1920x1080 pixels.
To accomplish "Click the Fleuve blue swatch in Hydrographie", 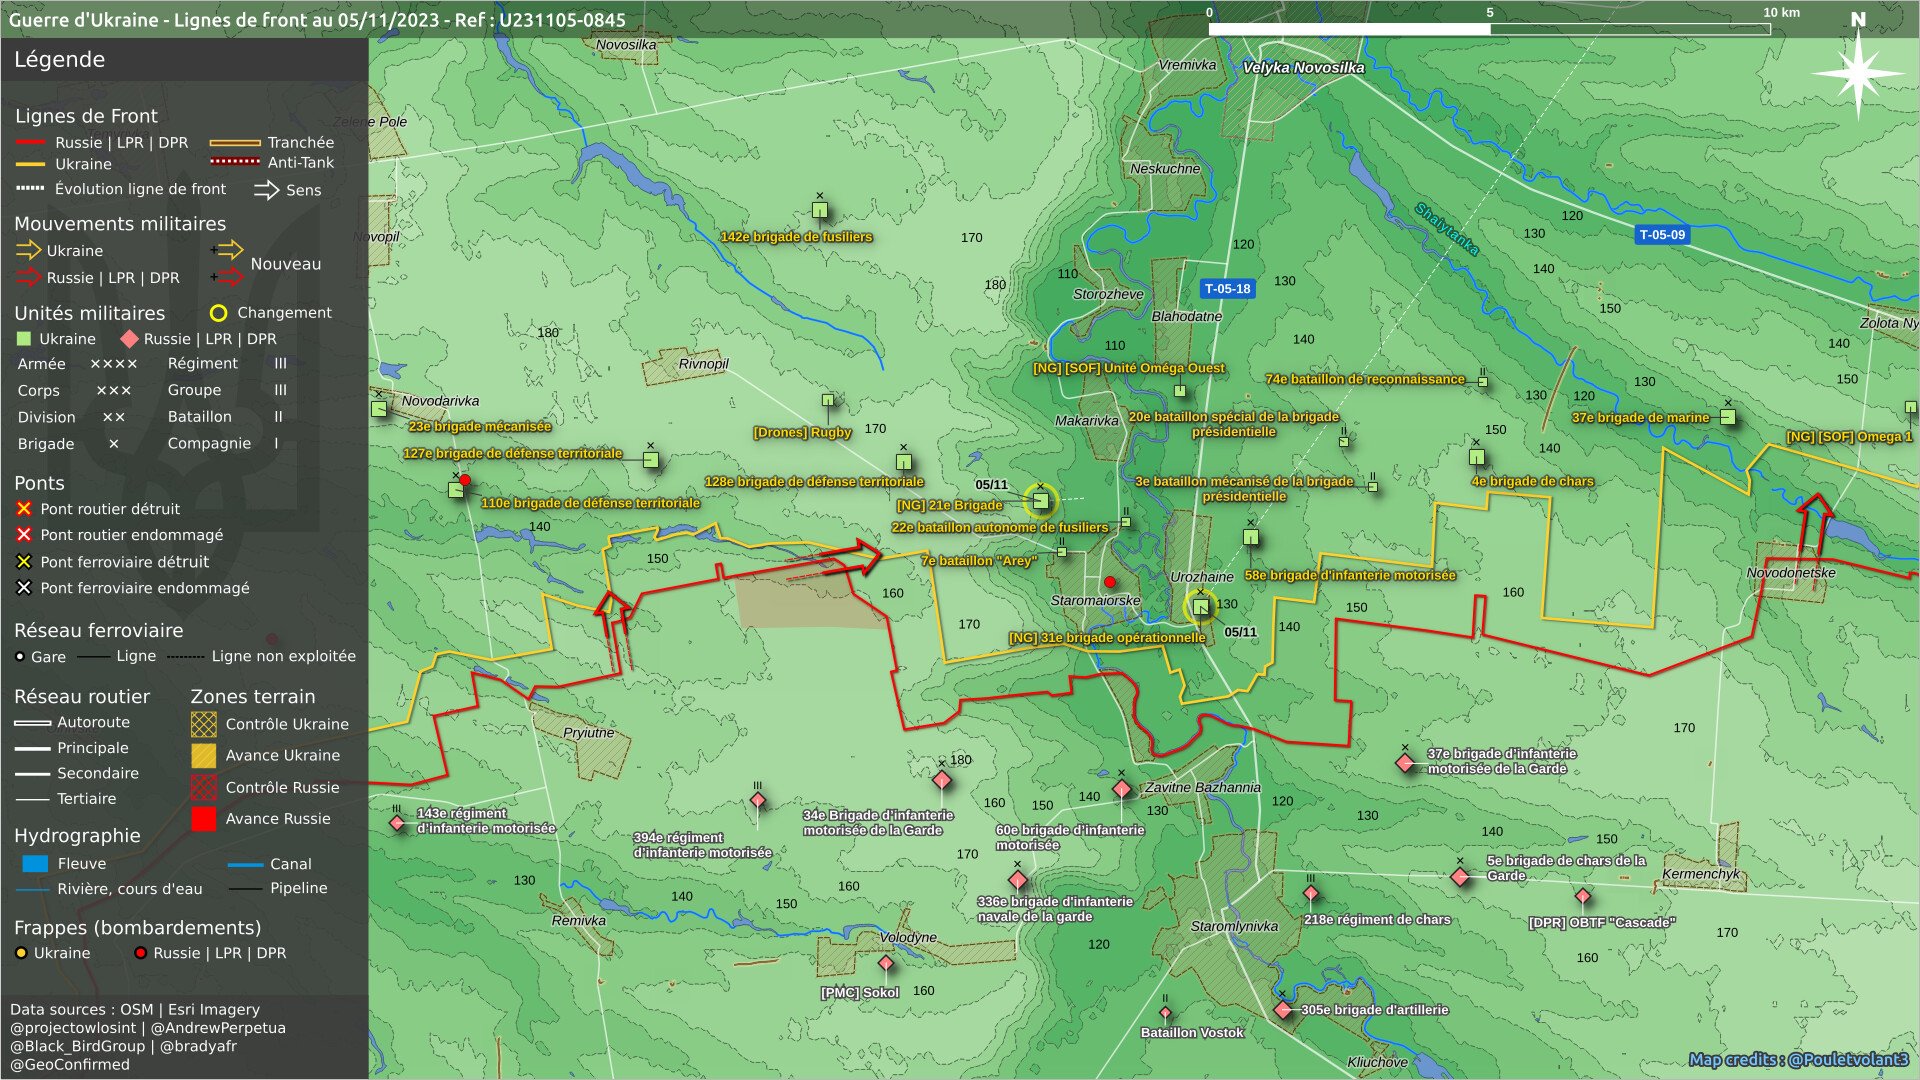I will coord(35,864).
